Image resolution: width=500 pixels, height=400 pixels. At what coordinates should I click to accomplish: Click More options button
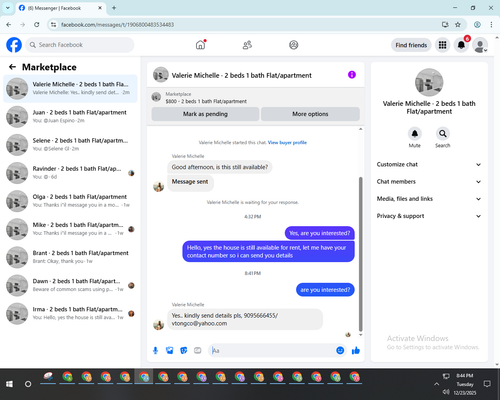(x=310, y=114)
